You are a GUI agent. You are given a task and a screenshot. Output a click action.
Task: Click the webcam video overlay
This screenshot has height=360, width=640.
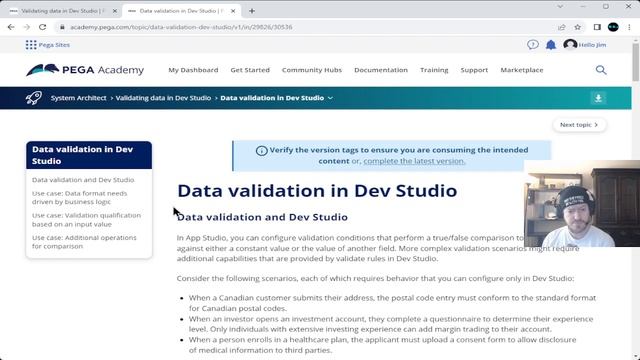point(582,203)
